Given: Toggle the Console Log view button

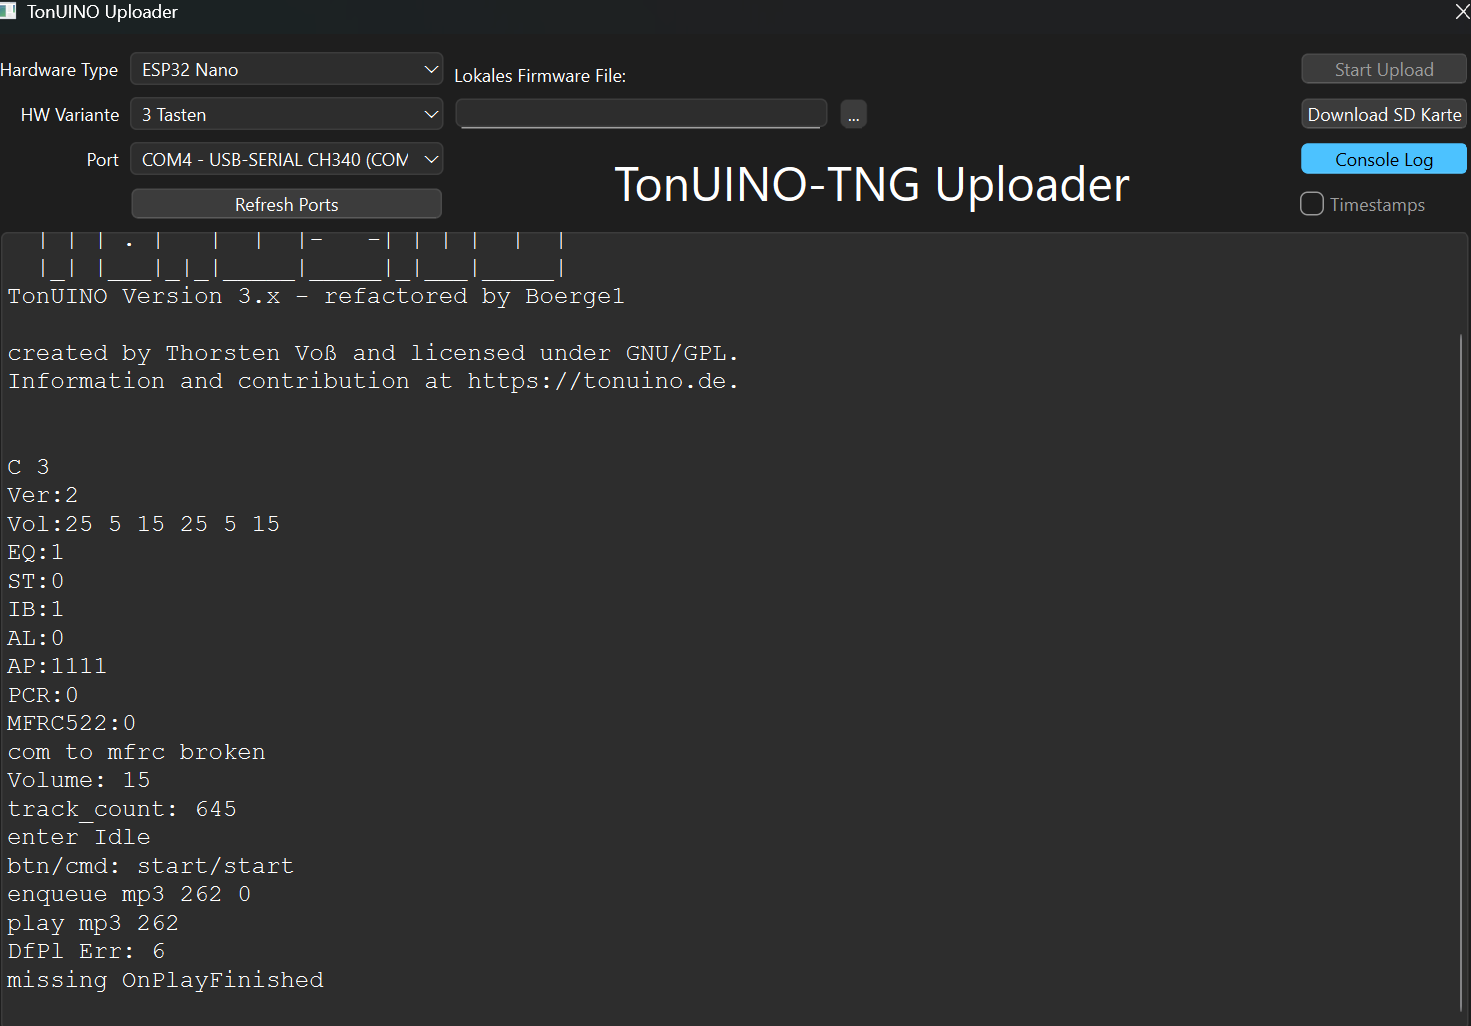Looking at the screenshot, I should 1383,159.
